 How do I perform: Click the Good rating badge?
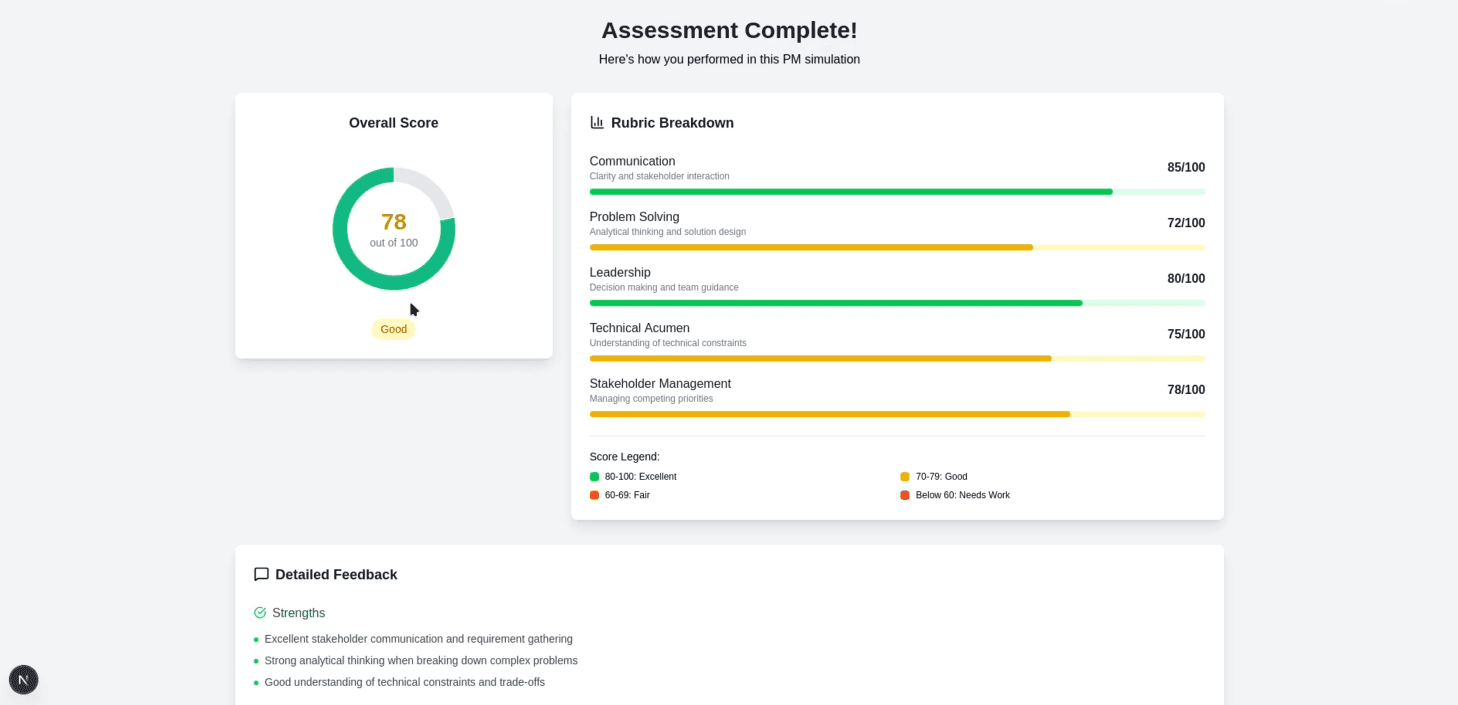click(x=393, y=328)
